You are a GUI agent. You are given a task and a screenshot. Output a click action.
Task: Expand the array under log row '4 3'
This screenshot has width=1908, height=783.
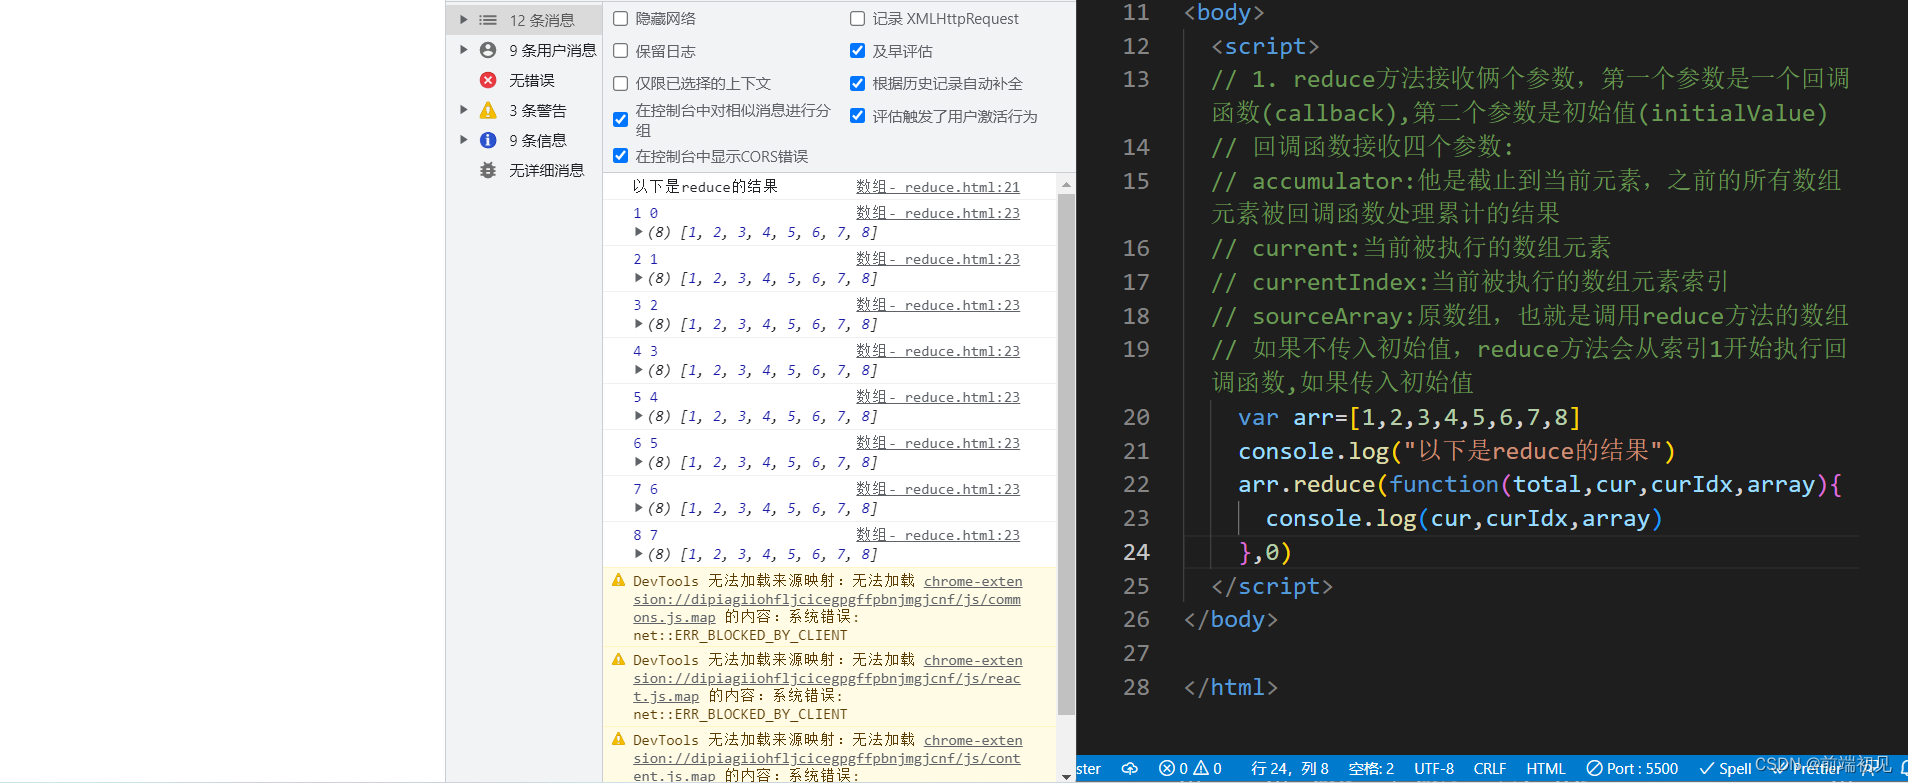(639, 370)
